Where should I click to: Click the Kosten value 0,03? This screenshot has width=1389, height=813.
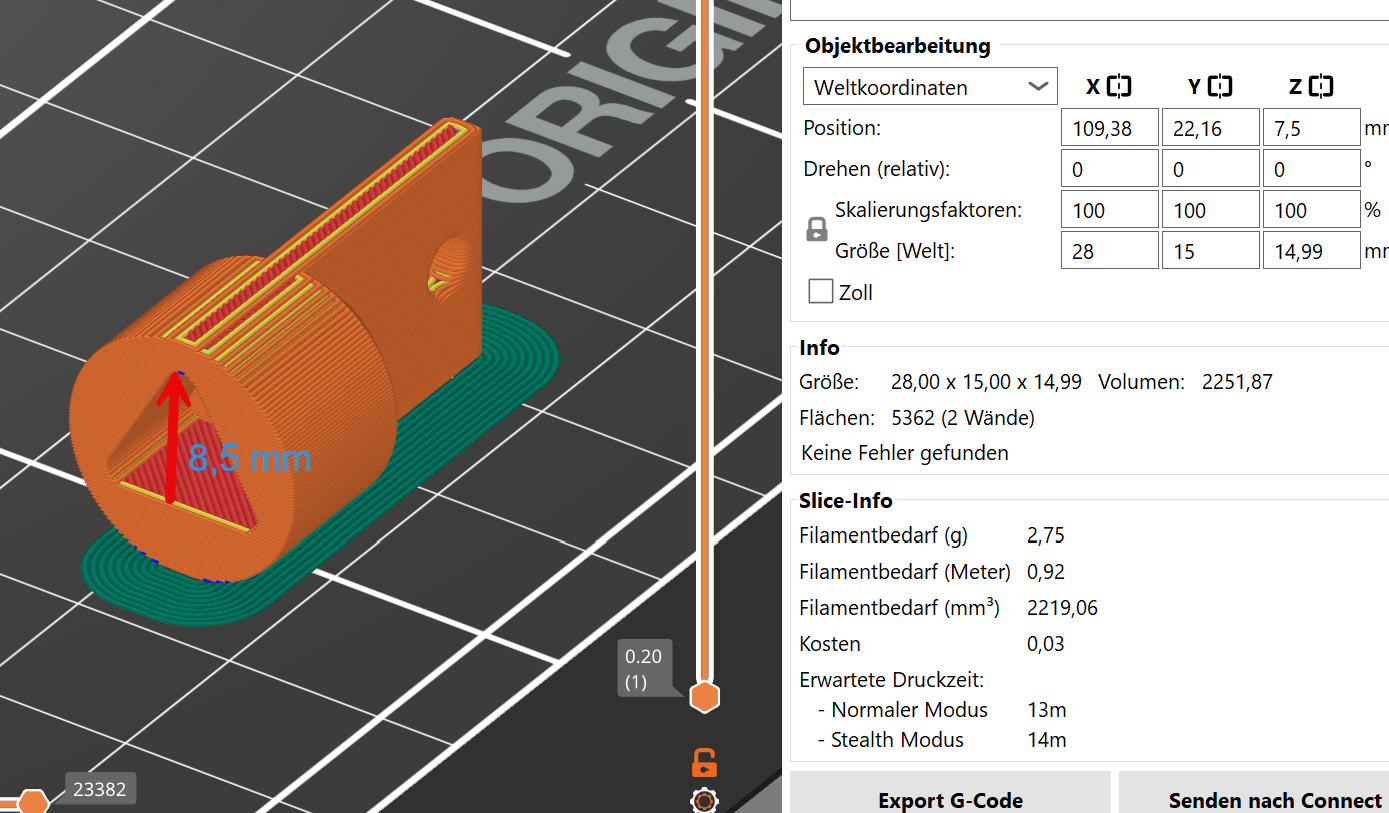point(1046,644)
